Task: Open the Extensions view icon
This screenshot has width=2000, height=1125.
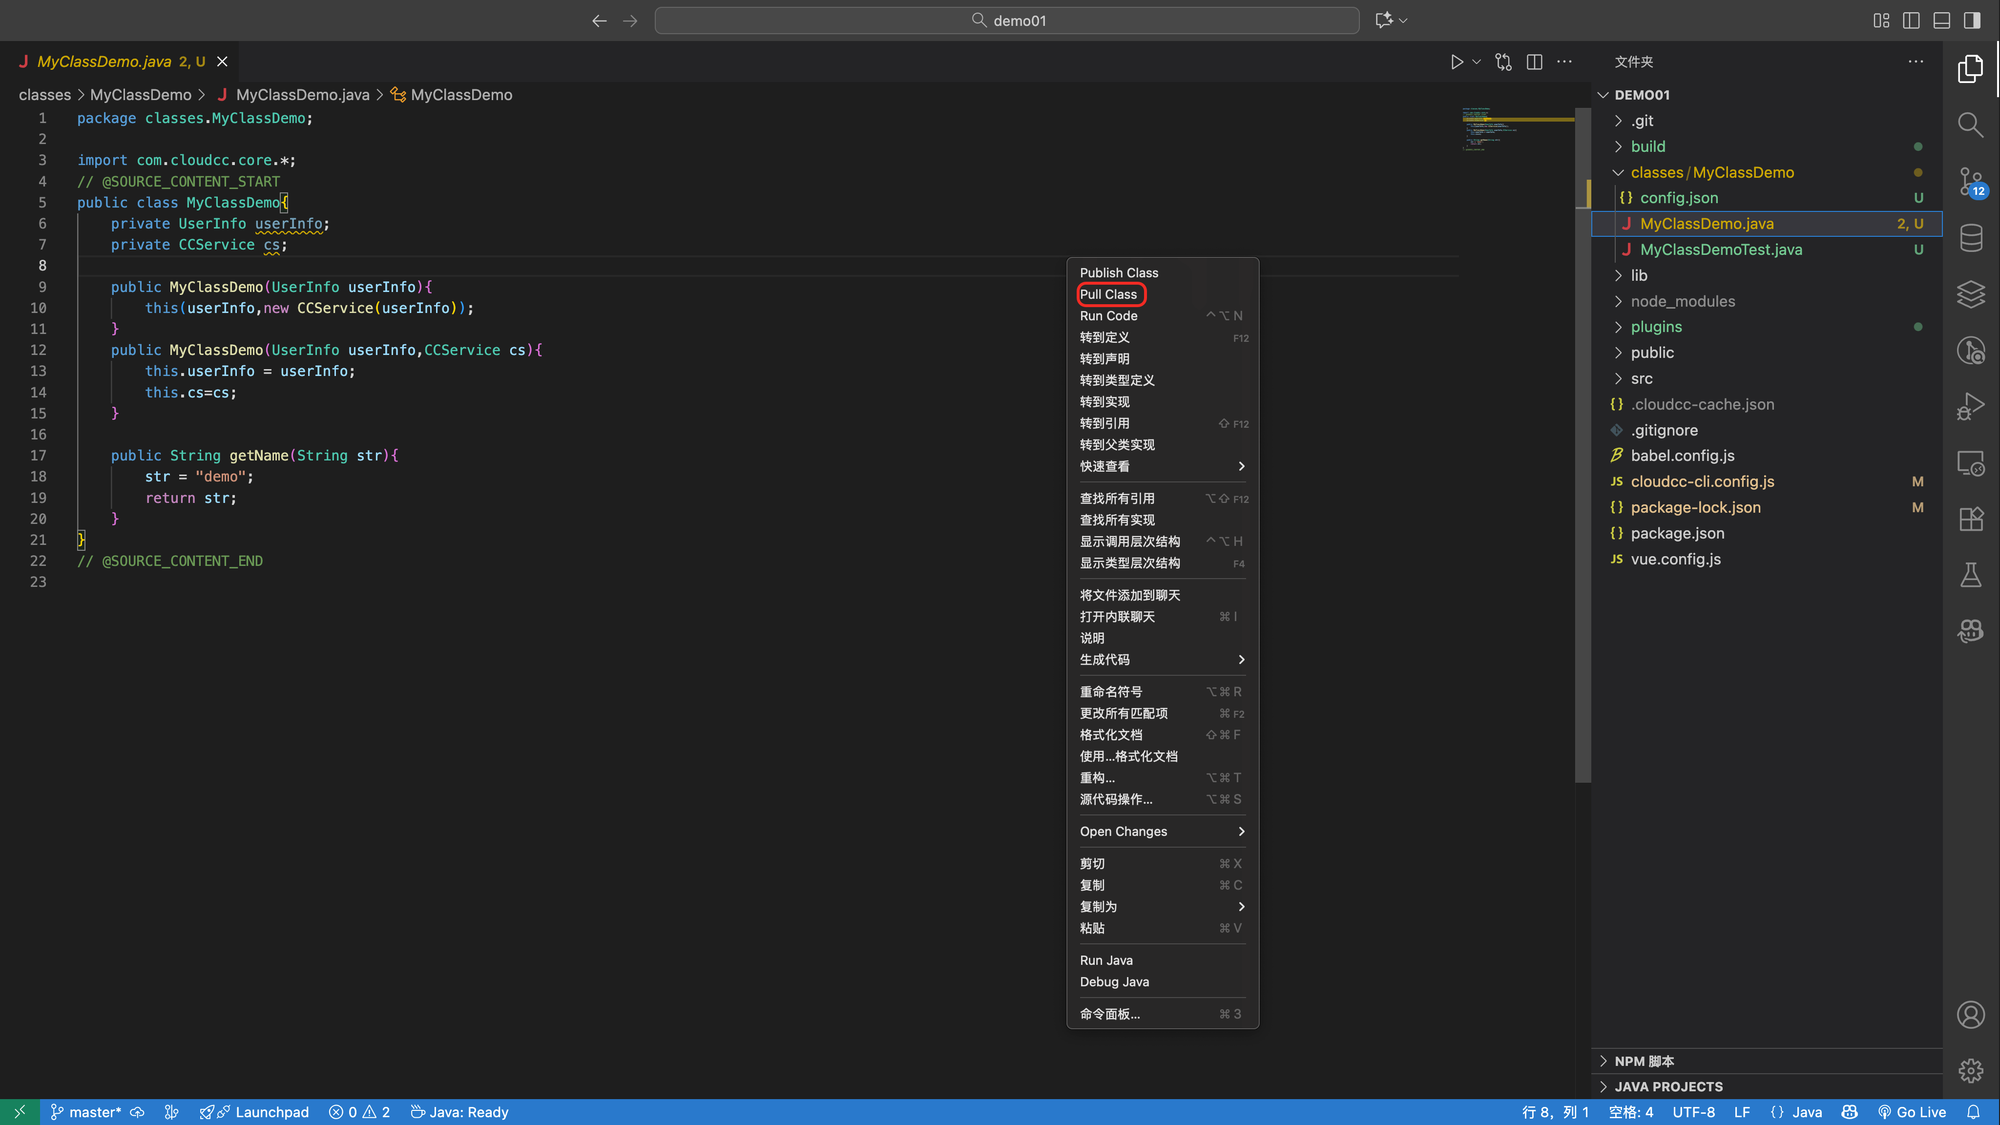Action: click(1970, 519)
